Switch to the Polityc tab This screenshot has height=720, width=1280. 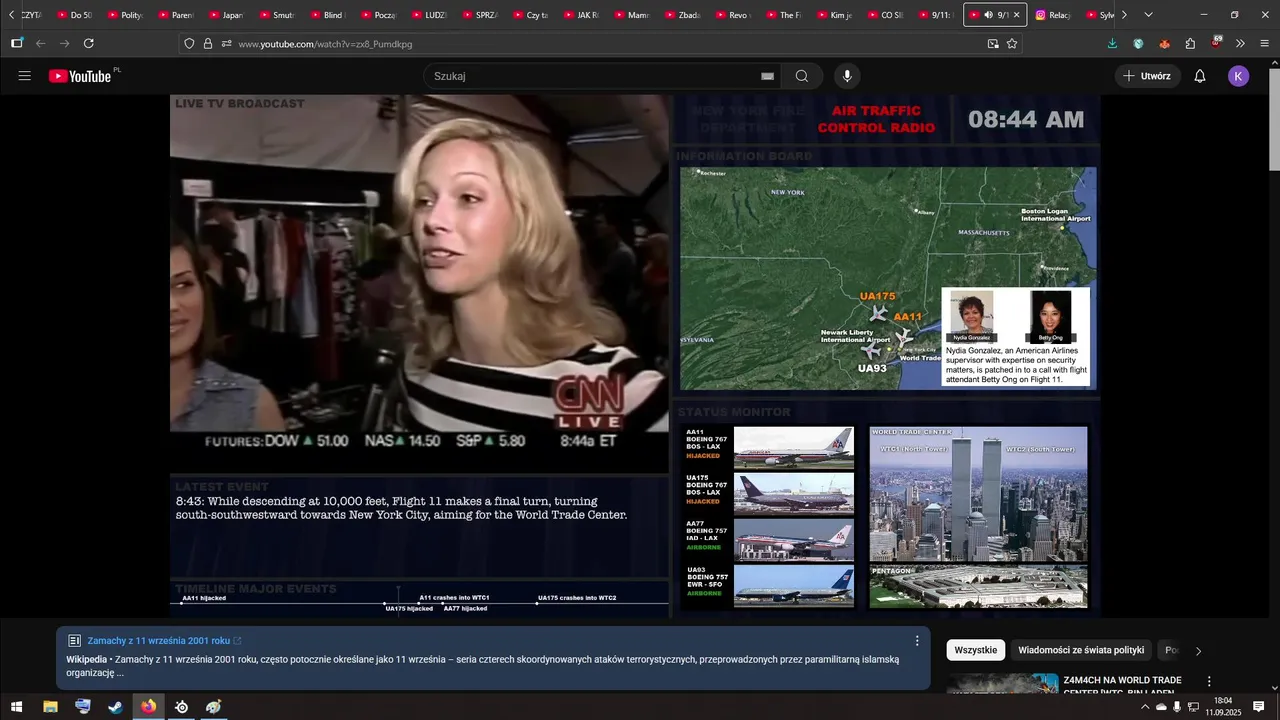(x=127, y=15)
